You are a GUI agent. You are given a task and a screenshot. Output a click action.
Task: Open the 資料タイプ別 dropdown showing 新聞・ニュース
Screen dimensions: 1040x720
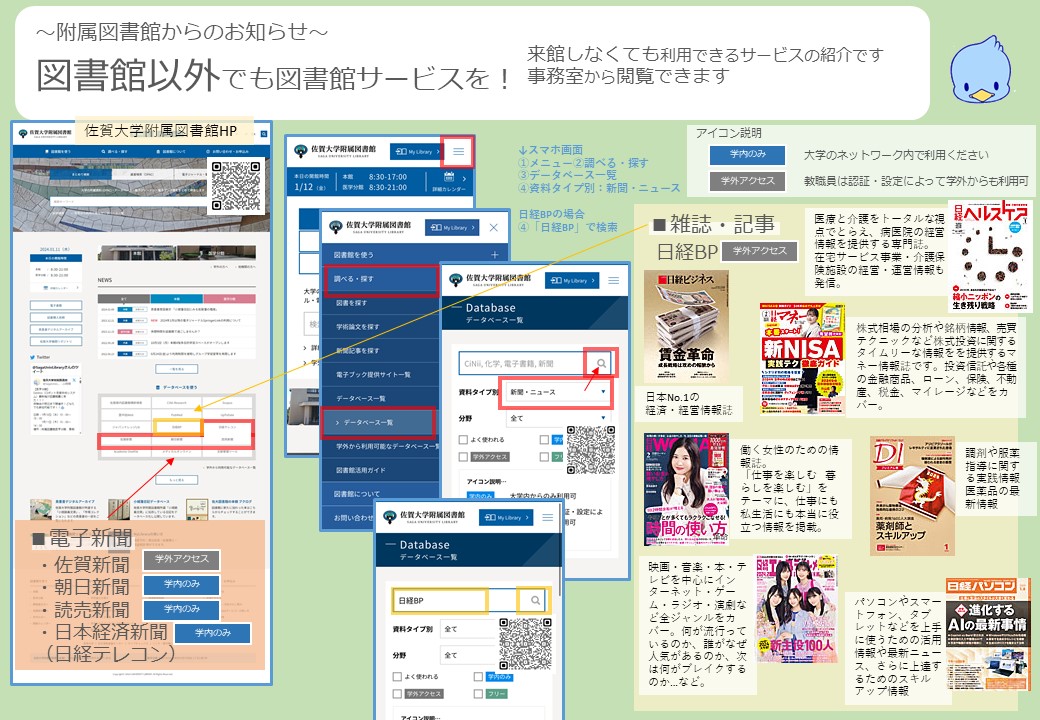(557, 392)
